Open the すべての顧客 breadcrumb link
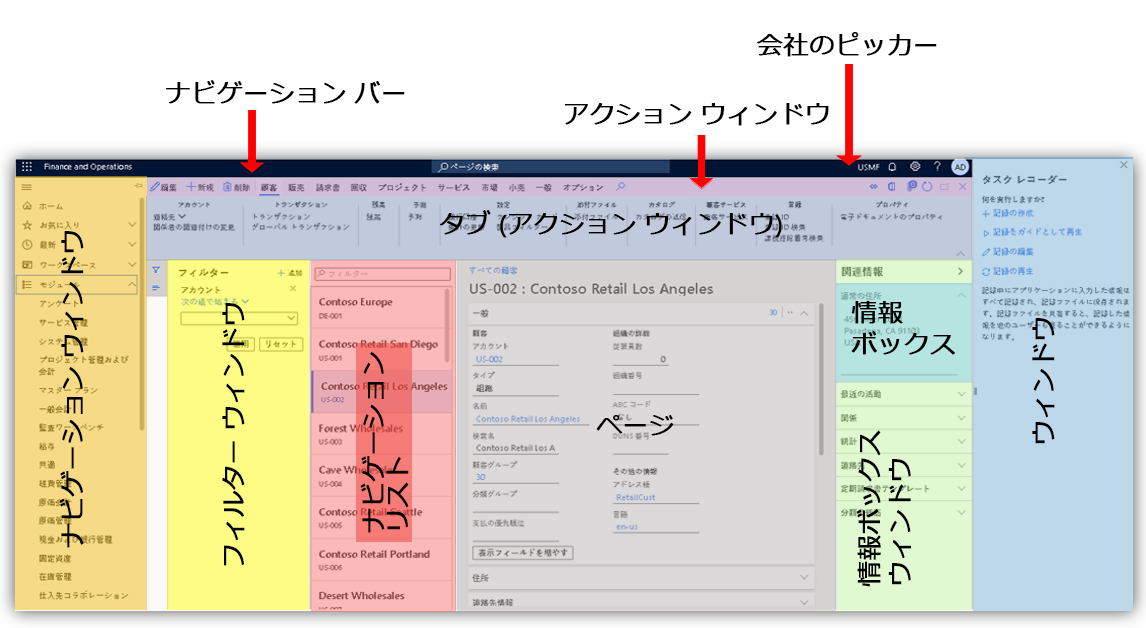 pyautogui.click(x=493, y=271)
